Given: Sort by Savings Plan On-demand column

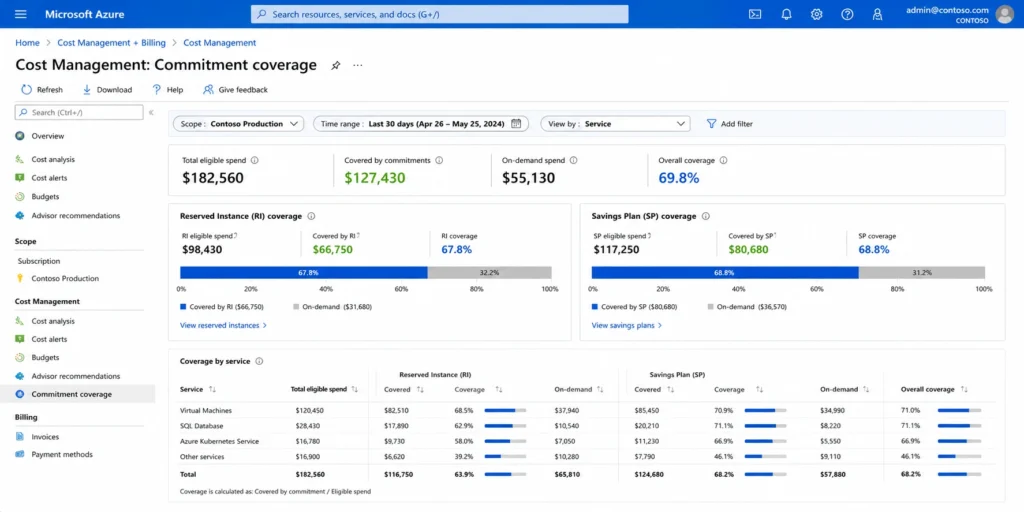Looking at the screenshot, I should coord(866,389).
